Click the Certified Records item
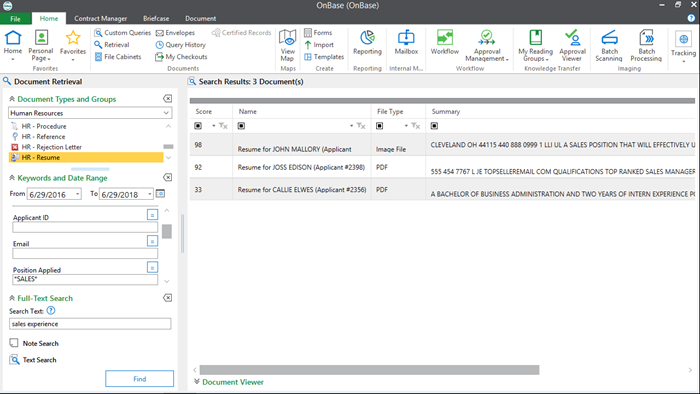The width and height of the screenshot is (700, 394). pos(242,33)
